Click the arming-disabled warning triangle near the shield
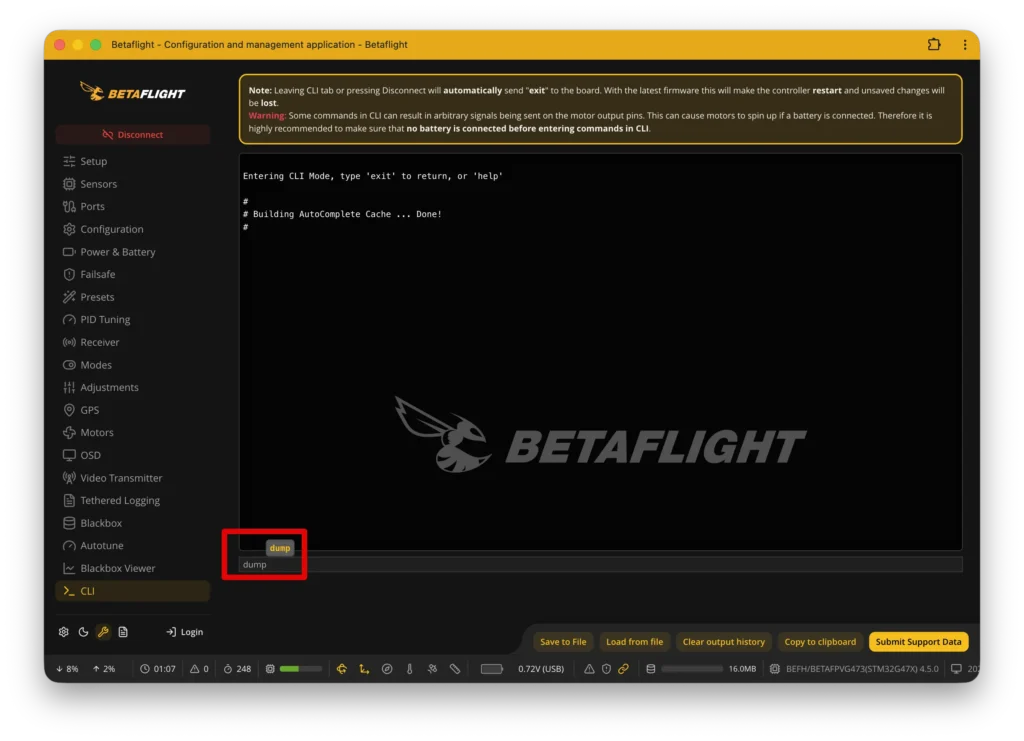Screen dimensions: 1024x741 point(589,669)
